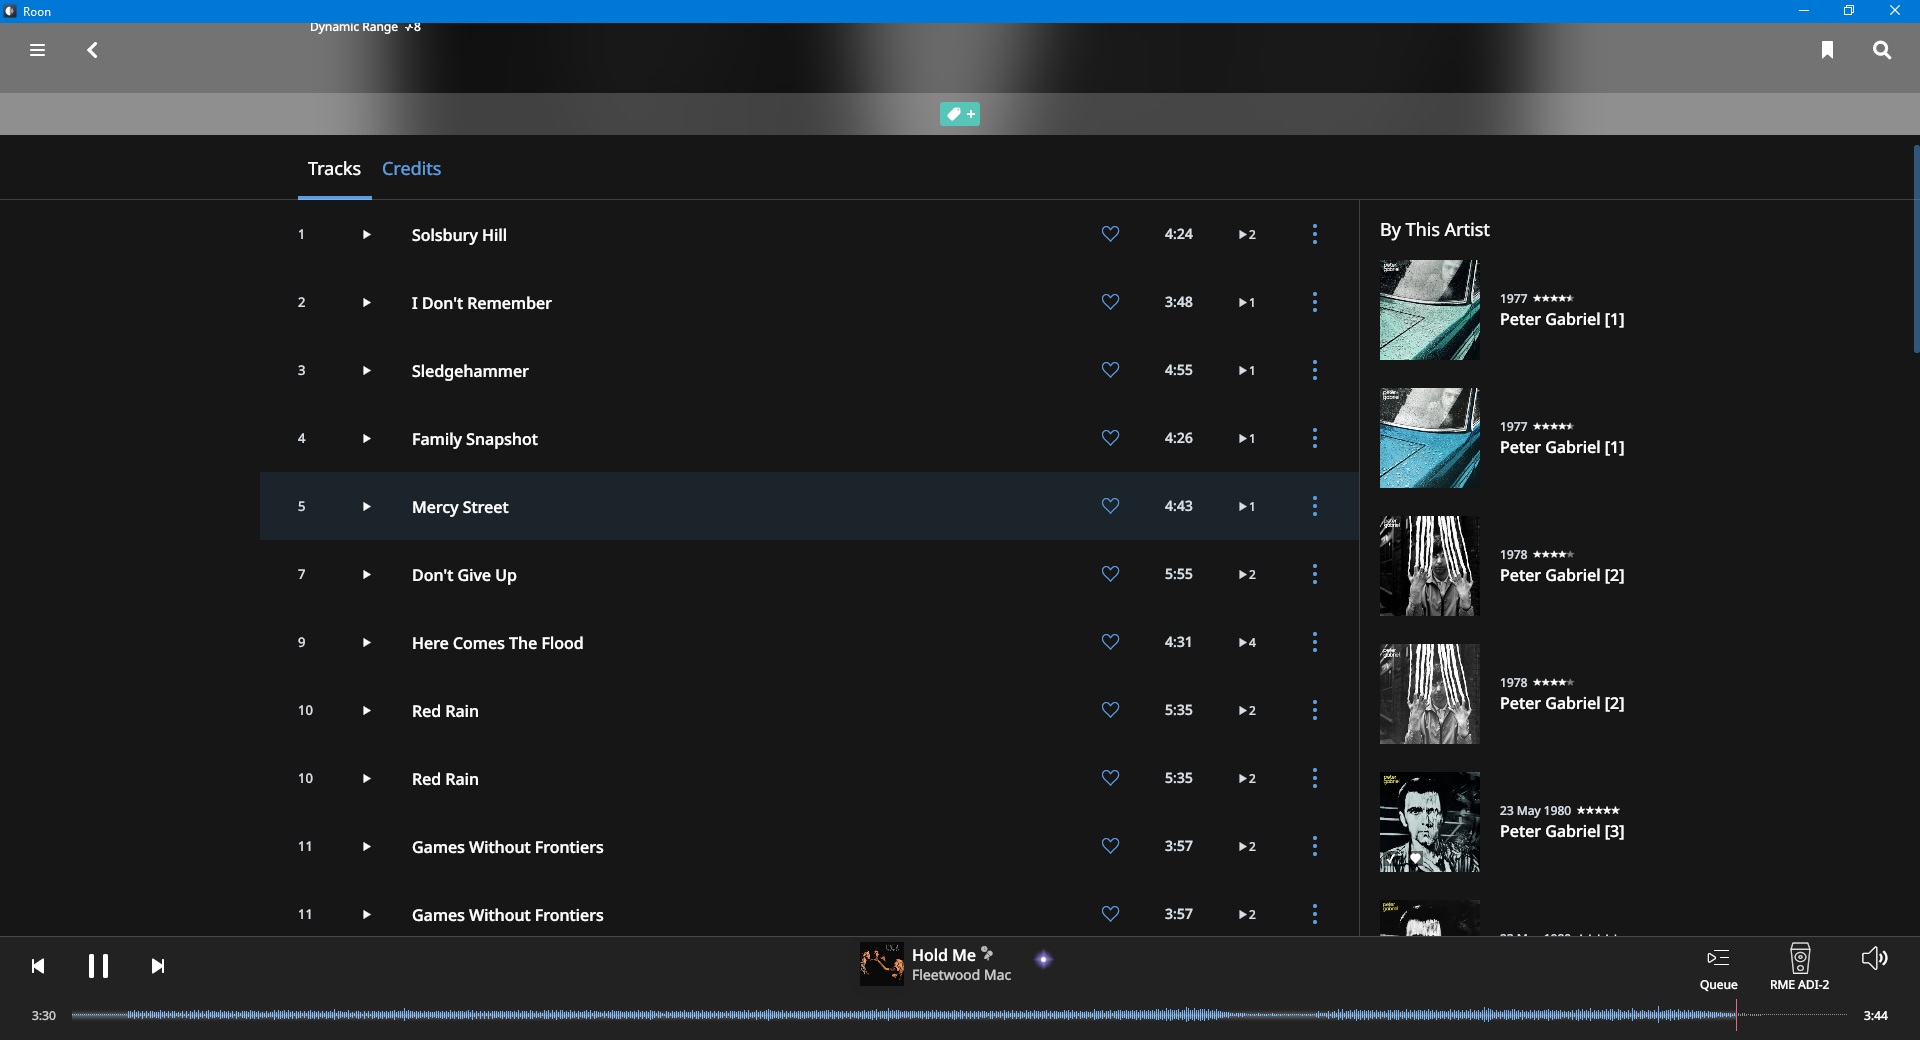Open the play Queue
This screenshot has height=1040, width=1920.
point(1719,969)
